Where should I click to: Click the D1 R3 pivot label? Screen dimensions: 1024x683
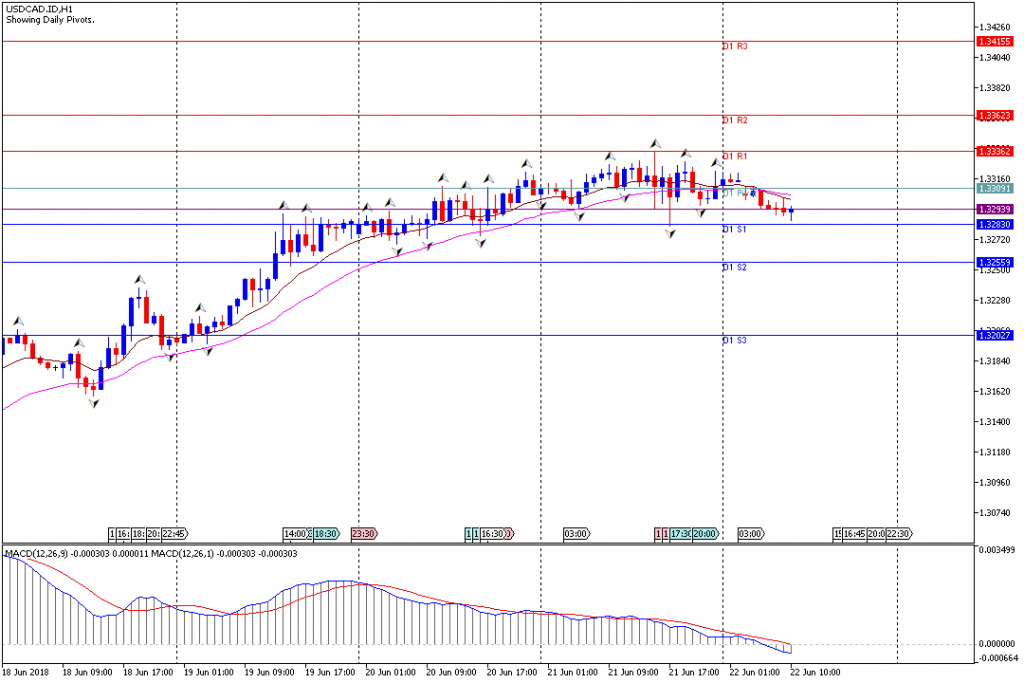coord(735,46)
